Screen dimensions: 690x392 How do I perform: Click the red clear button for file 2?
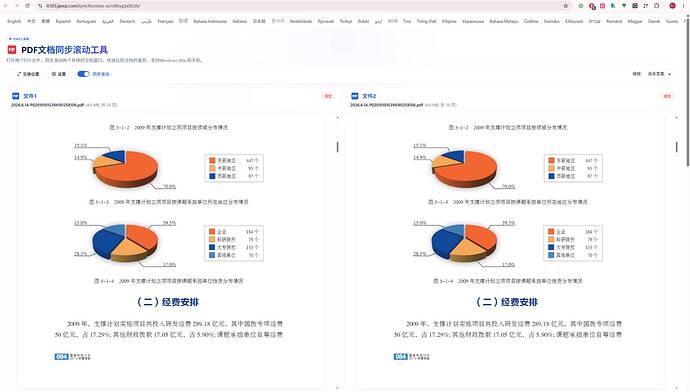[x=667, y=96]
